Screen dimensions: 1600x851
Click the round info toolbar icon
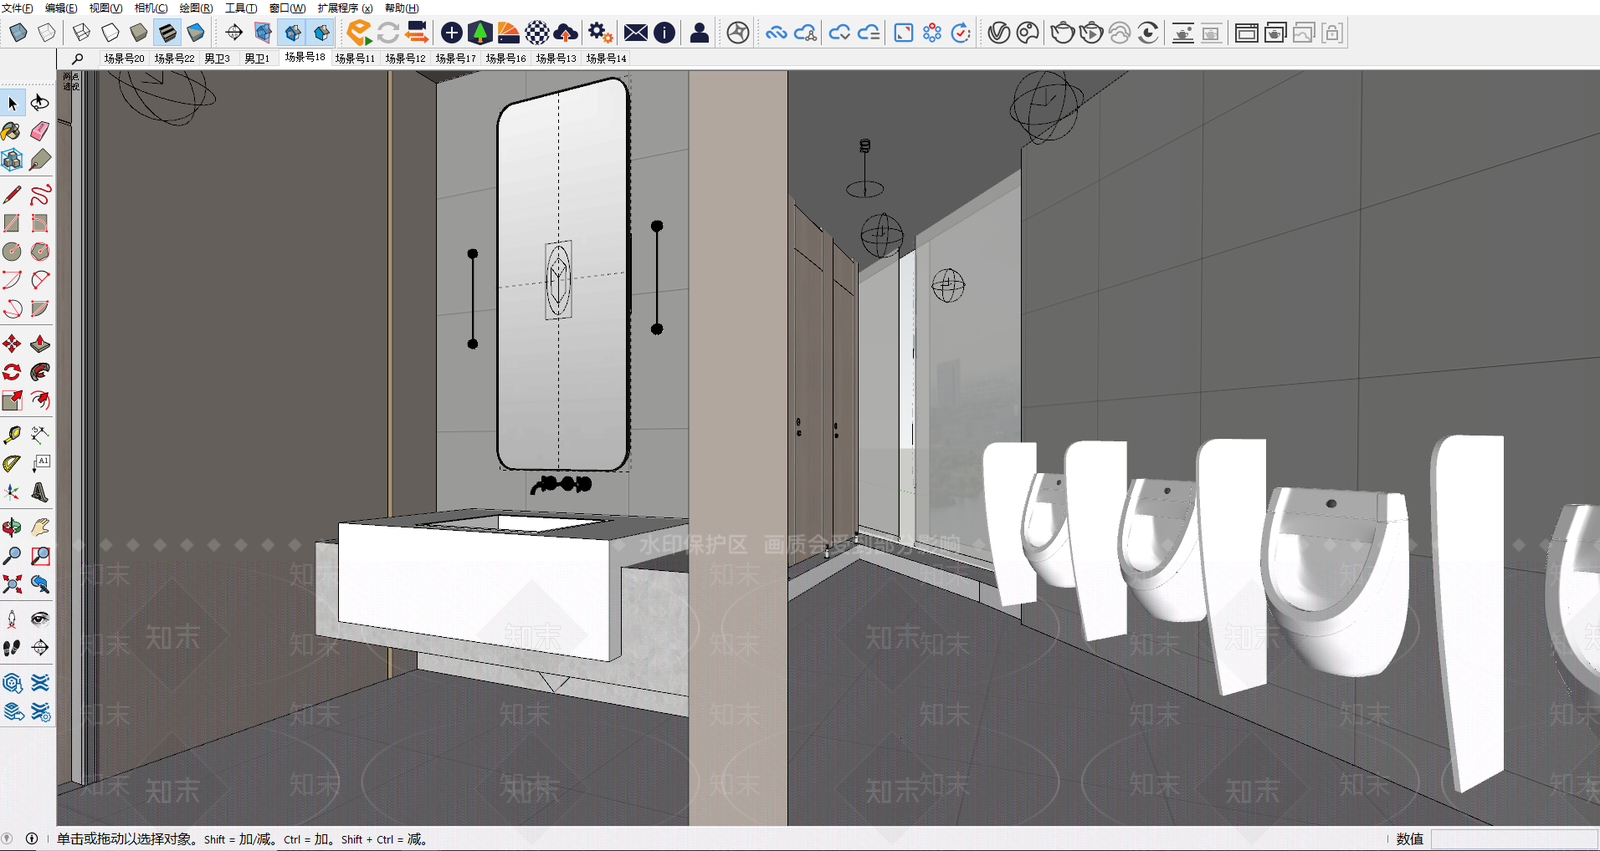tap(664, 33)
